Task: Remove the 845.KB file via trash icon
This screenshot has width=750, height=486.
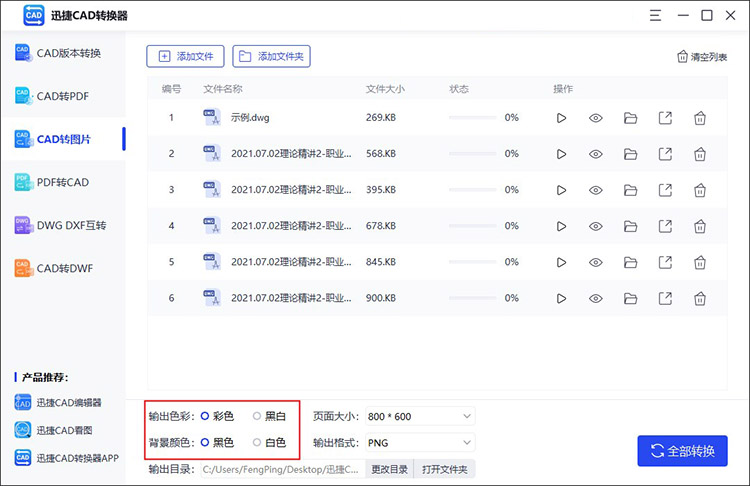Action: [700, 262]
